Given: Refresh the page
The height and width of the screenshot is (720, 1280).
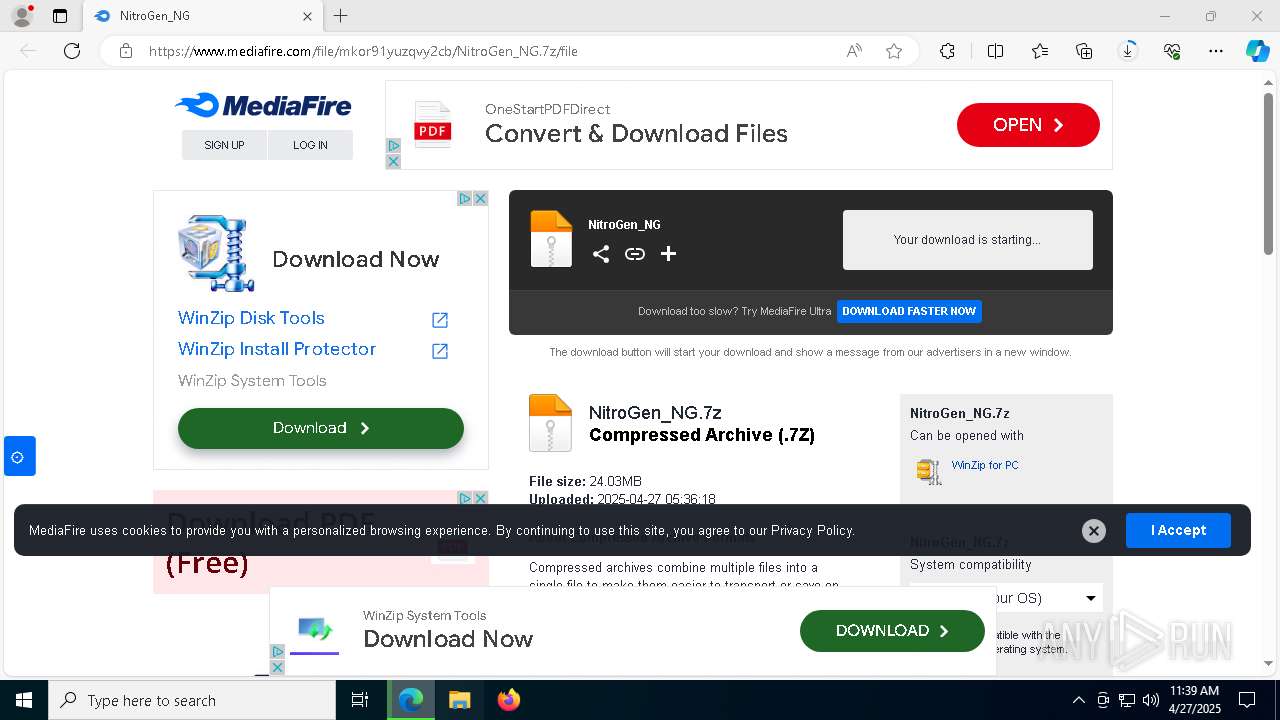Looking at the screenshot, I should pyautogui.click(x=72, y=51).
